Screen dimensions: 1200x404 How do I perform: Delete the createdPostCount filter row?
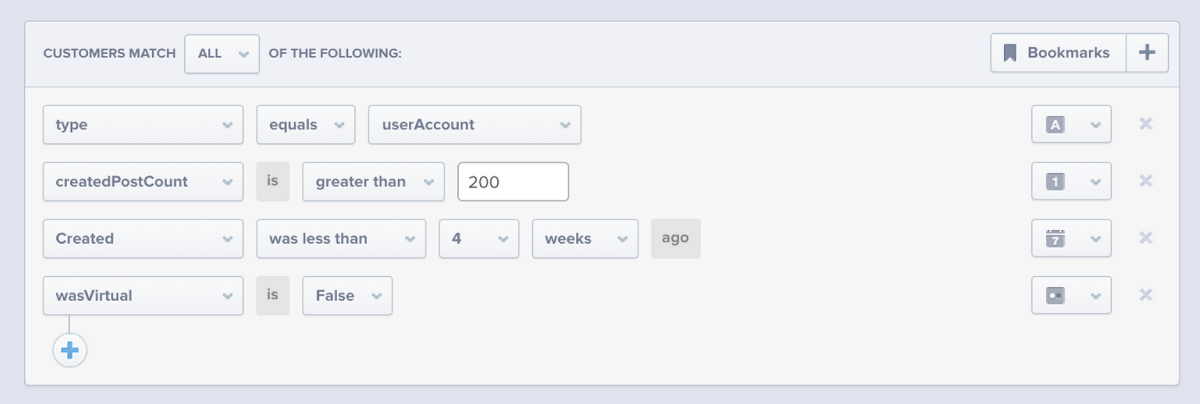point(1146,181)
